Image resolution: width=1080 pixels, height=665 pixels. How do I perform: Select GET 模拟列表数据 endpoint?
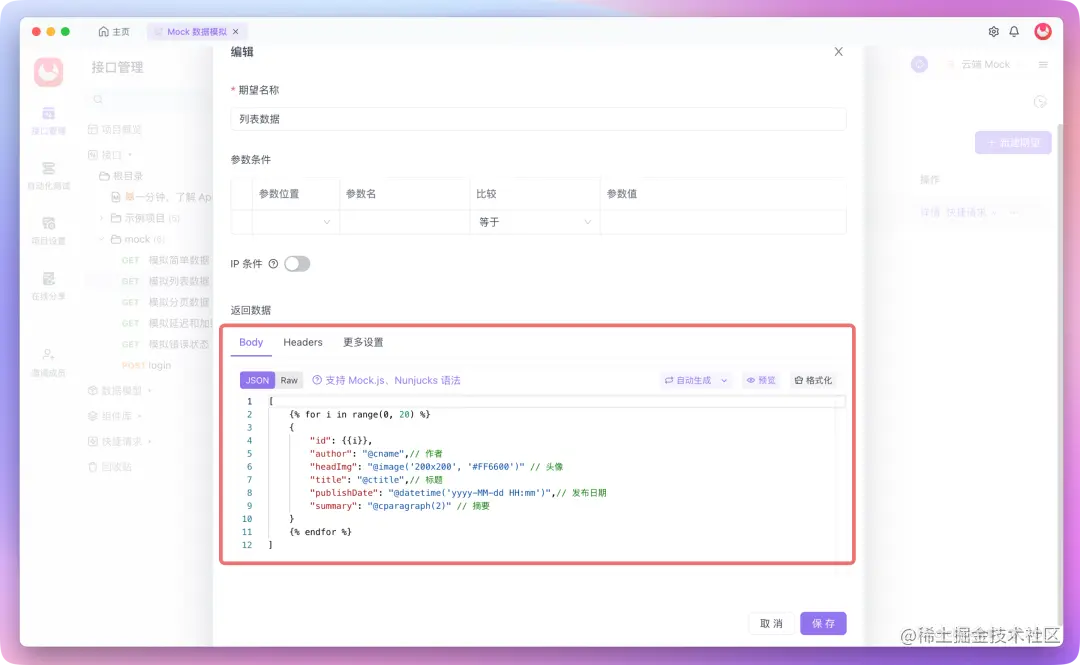coord(165,281)
